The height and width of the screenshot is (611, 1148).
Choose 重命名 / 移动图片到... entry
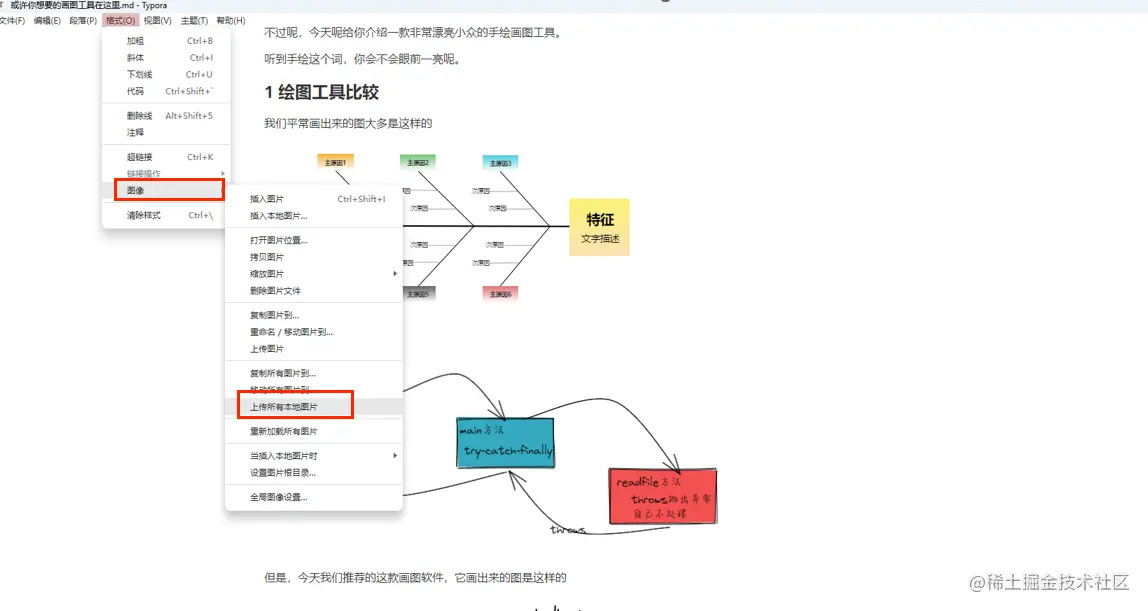[x=314, y=332]
